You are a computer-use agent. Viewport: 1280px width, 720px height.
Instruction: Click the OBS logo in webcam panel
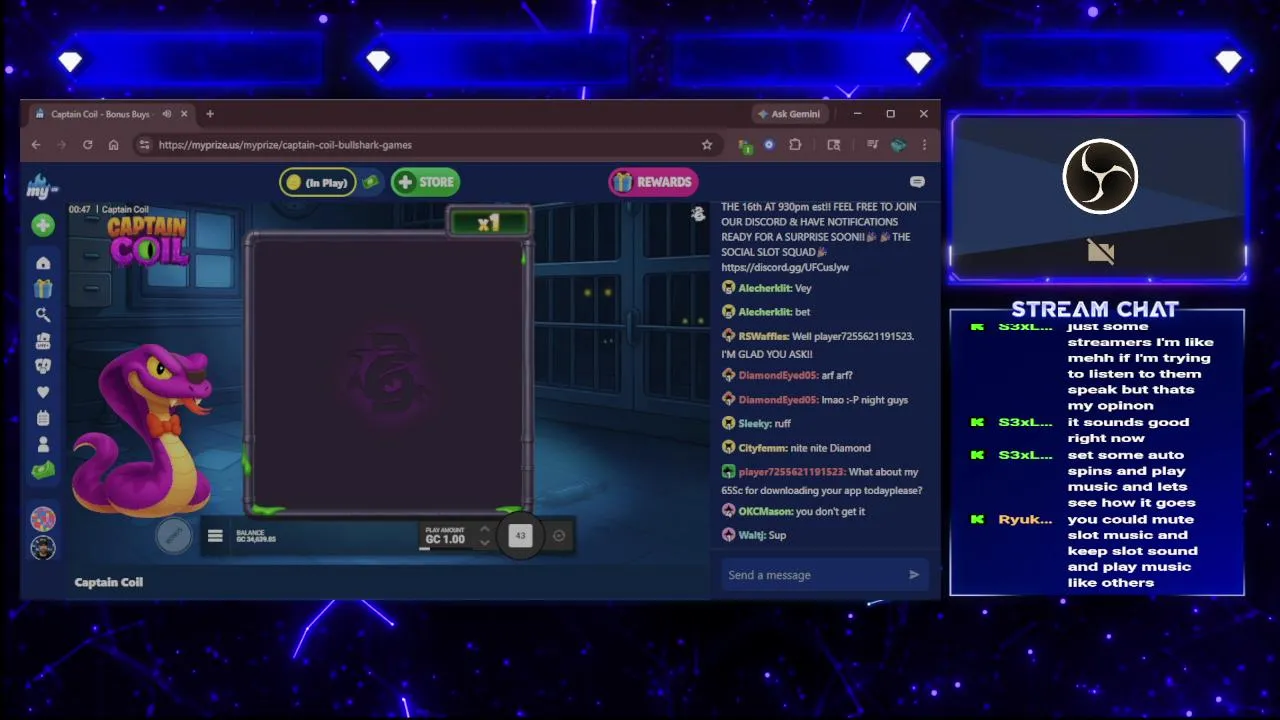pos(1100,177)
